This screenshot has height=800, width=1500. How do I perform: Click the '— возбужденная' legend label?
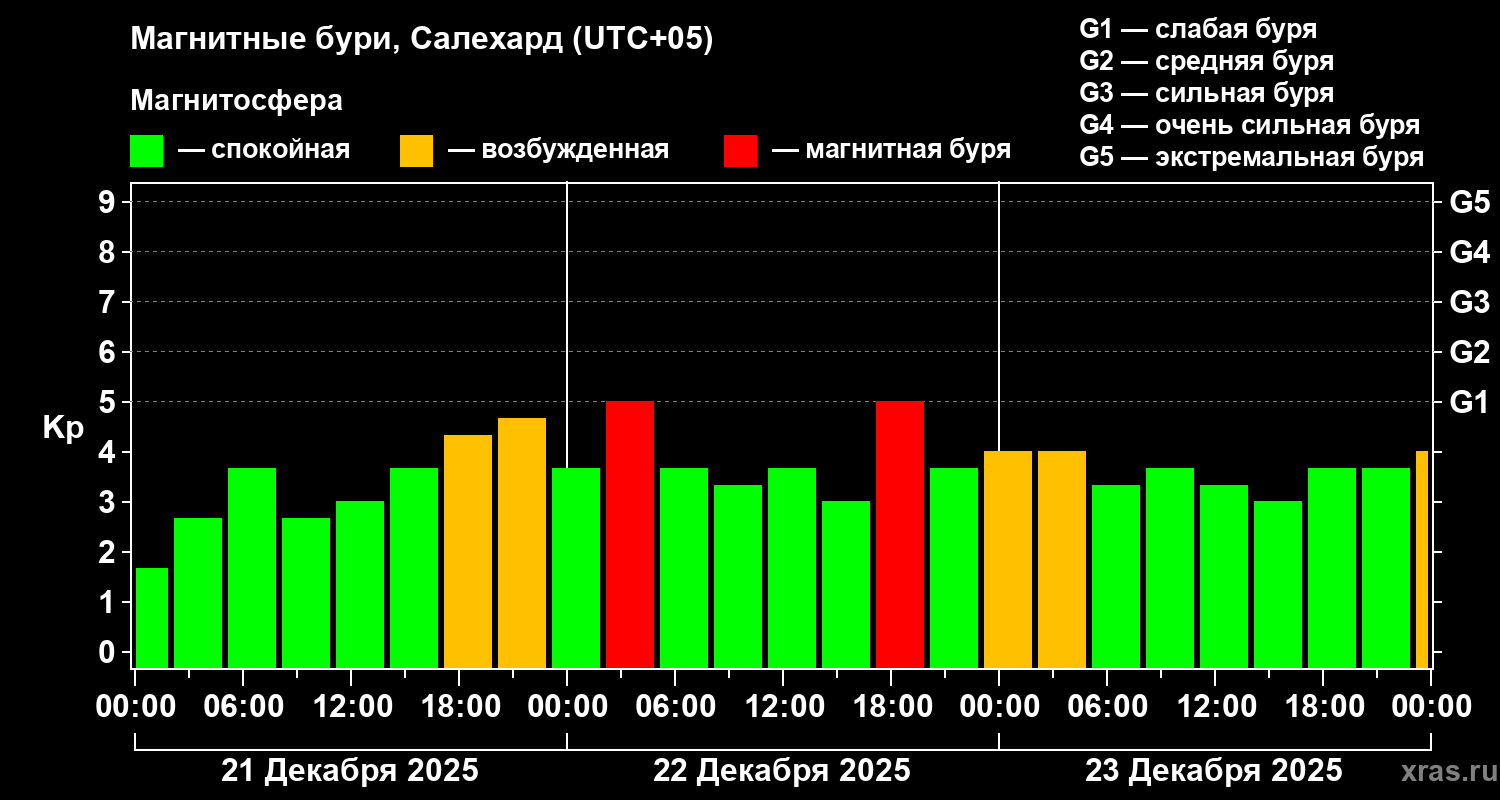pyautogui.click(x=558, y=150)
